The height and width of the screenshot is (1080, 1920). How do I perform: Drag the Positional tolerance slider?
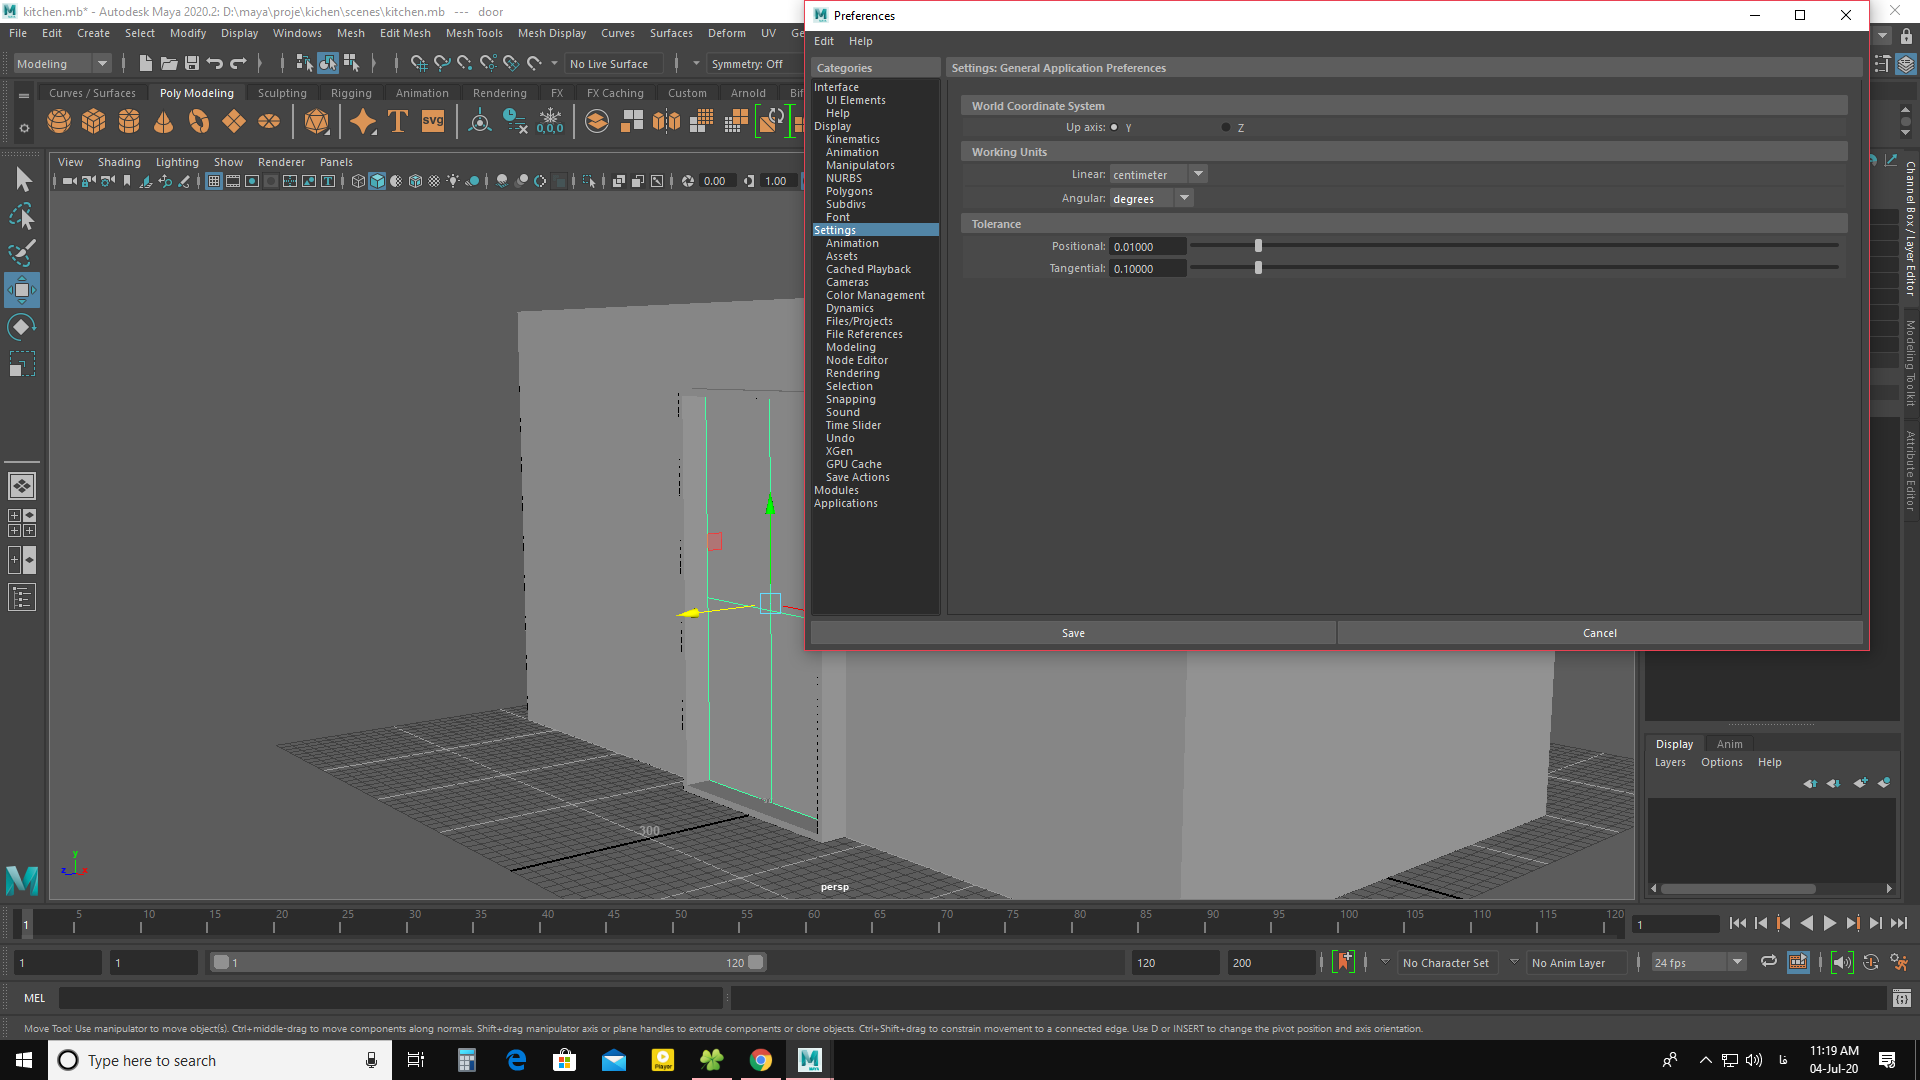[1259, 245]
